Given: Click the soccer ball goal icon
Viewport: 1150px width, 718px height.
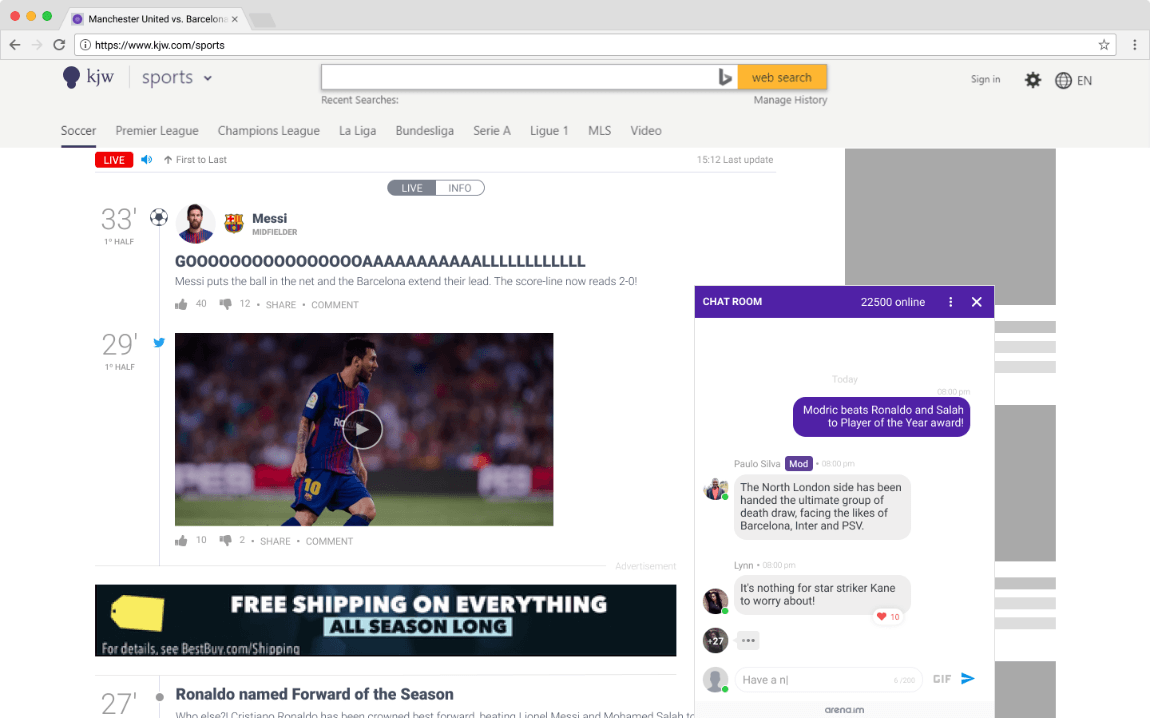Looking at the screenshot, I should click(158, 217).
